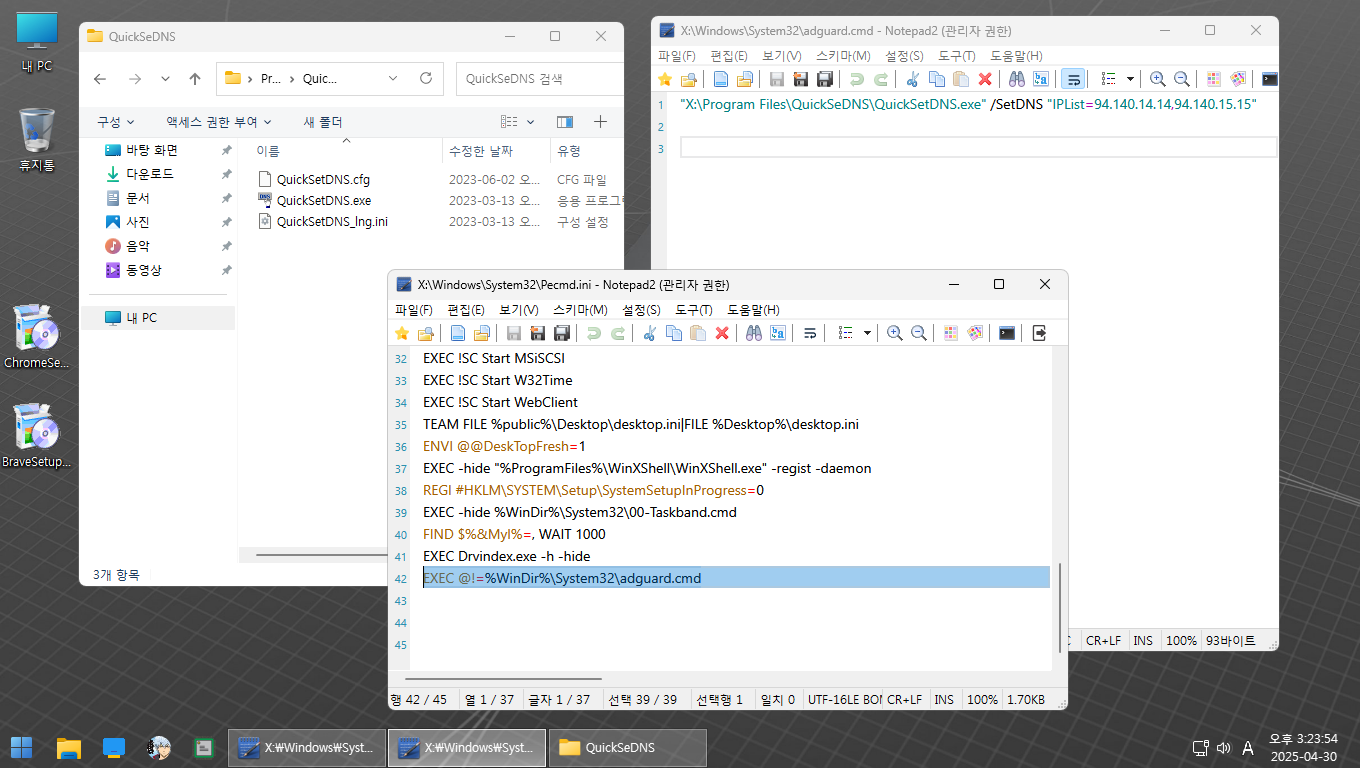Click volume icon in system tray
Image resolution: width=1360 pixels, height=768 pixels.
pyautogui.click(x=1223, y=748)
